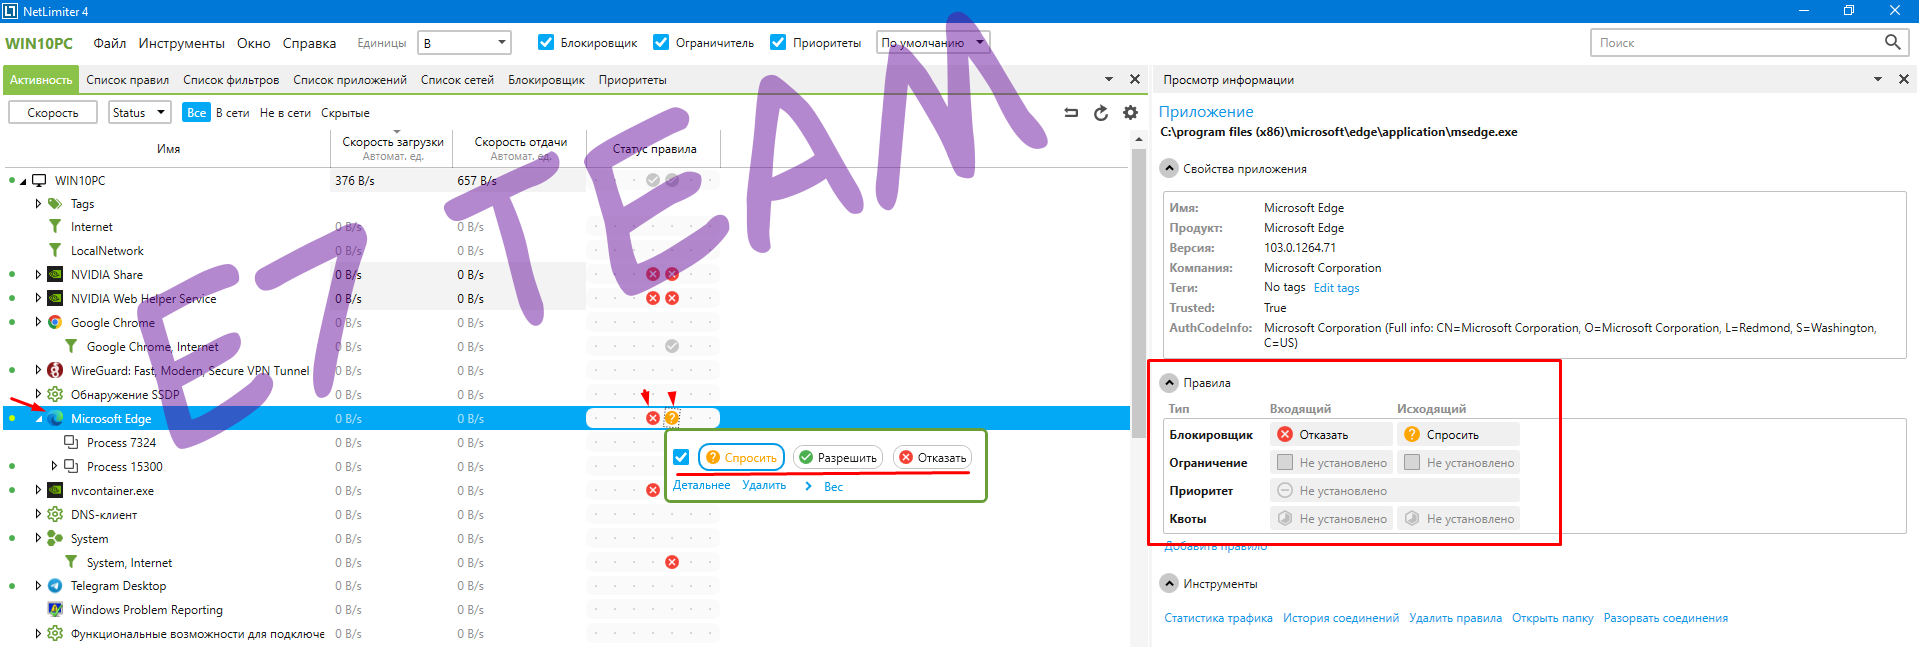Screen dimensions: 1919x647
Task: Toggle incoming Ограничение 'Не установлено' checkbox
Action: (x=1285, y=462)
